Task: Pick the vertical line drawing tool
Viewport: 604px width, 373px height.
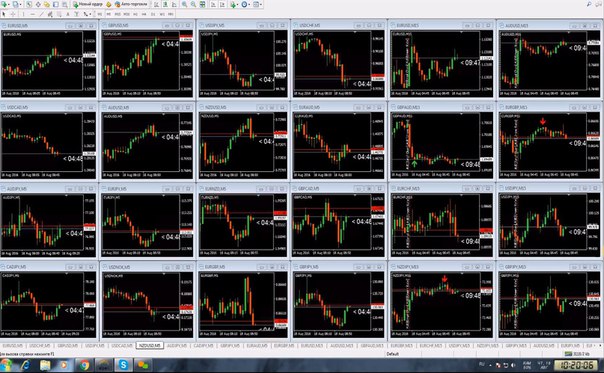Action: 23,14
